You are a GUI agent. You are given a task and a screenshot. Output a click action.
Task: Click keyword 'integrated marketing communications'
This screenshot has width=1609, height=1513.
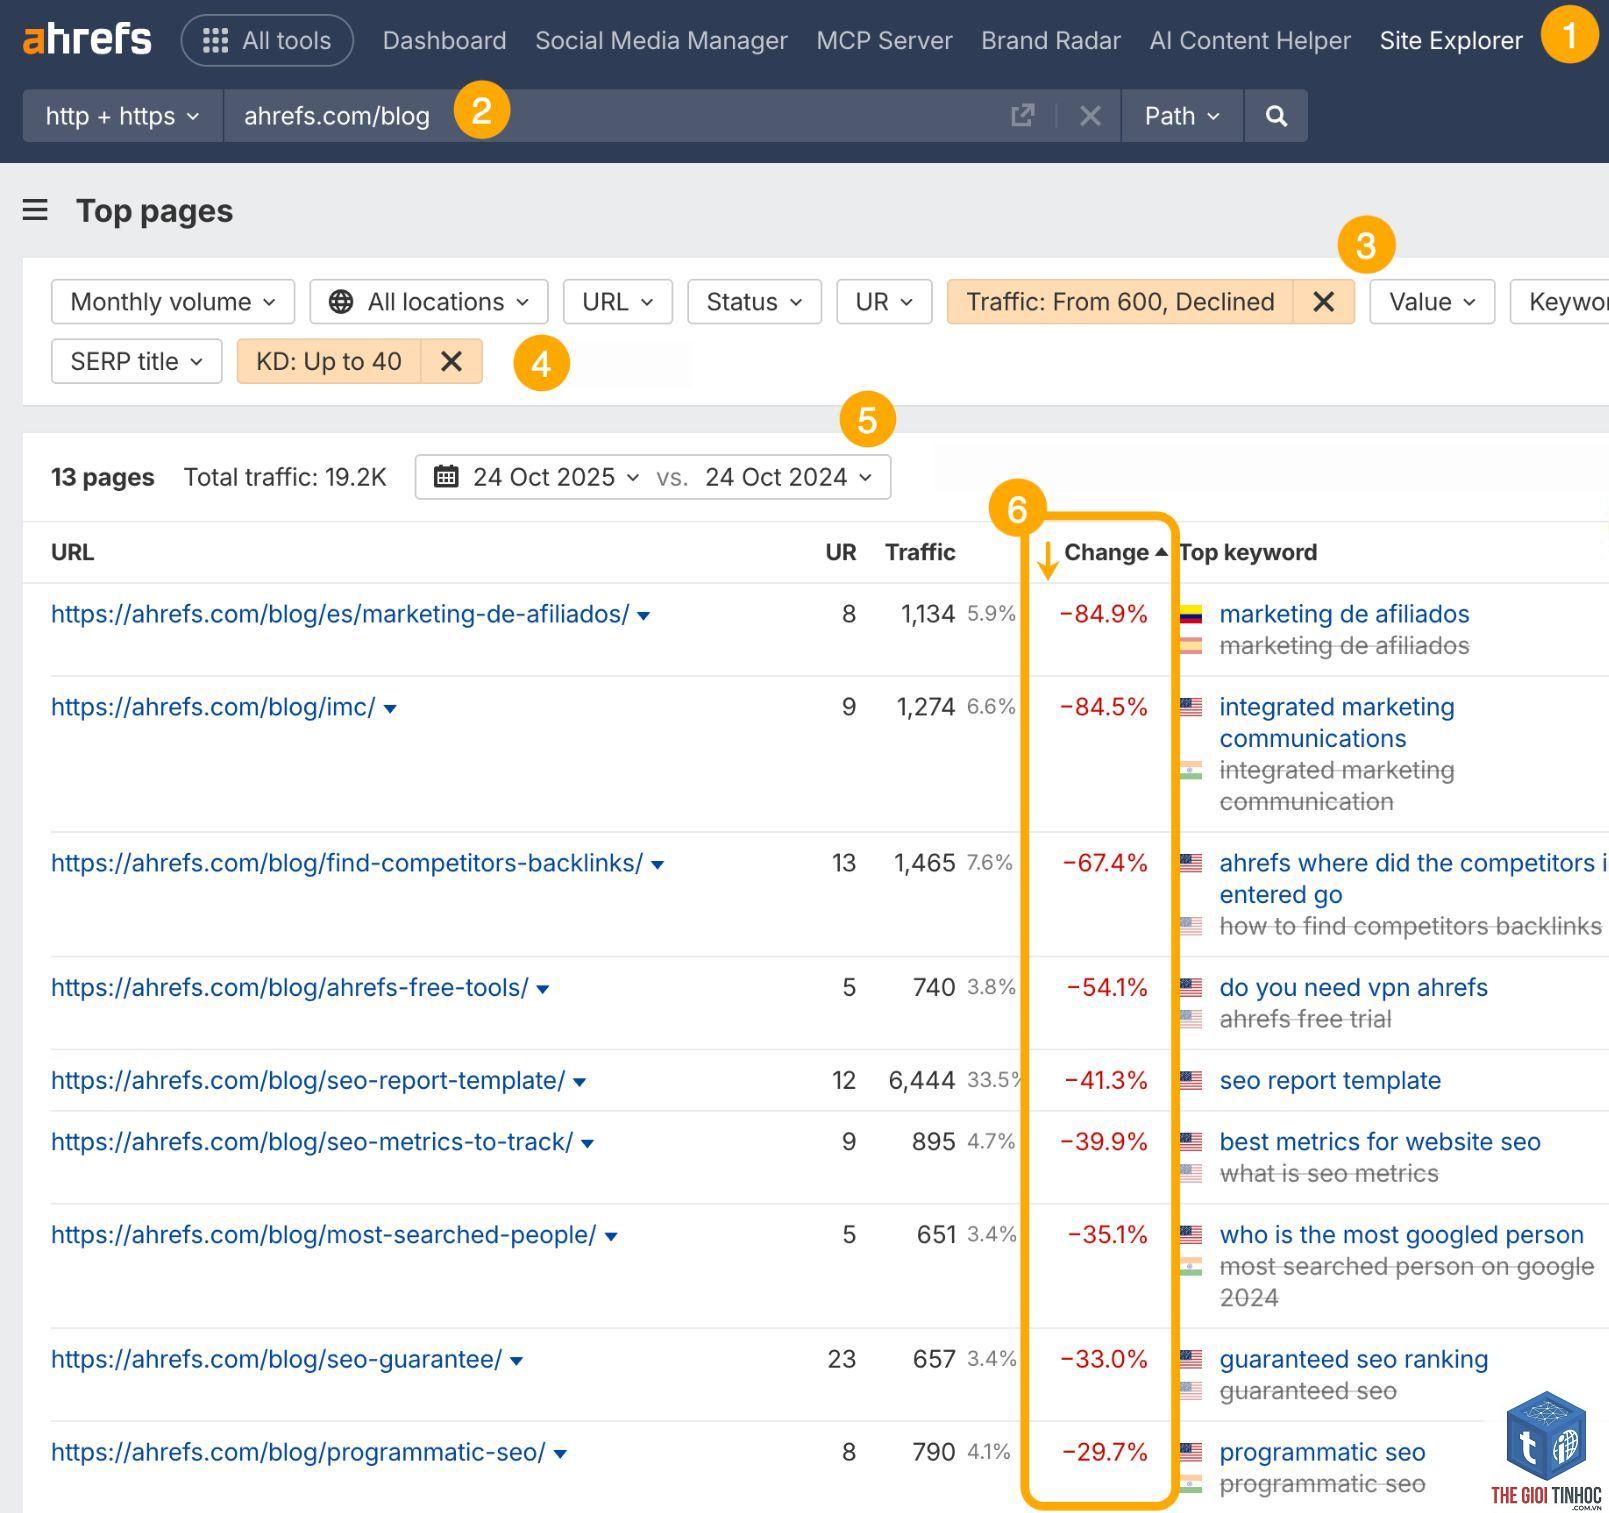click(1337, 723)
